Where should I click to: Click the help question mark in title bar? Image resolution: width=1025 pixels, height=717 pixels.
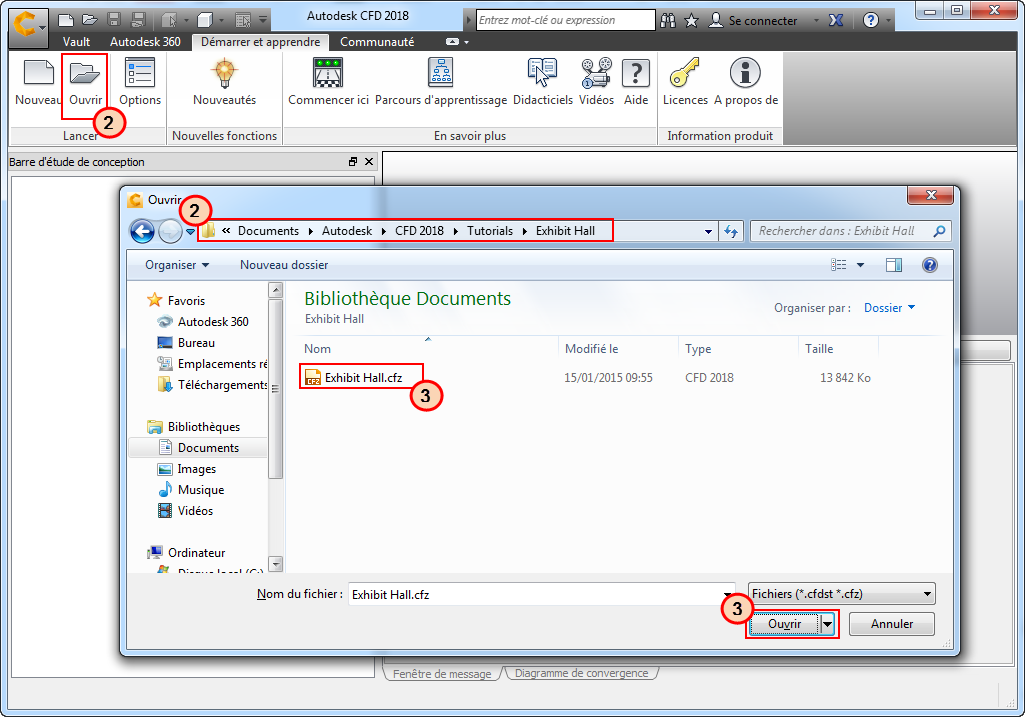click(x=871, y=20)
